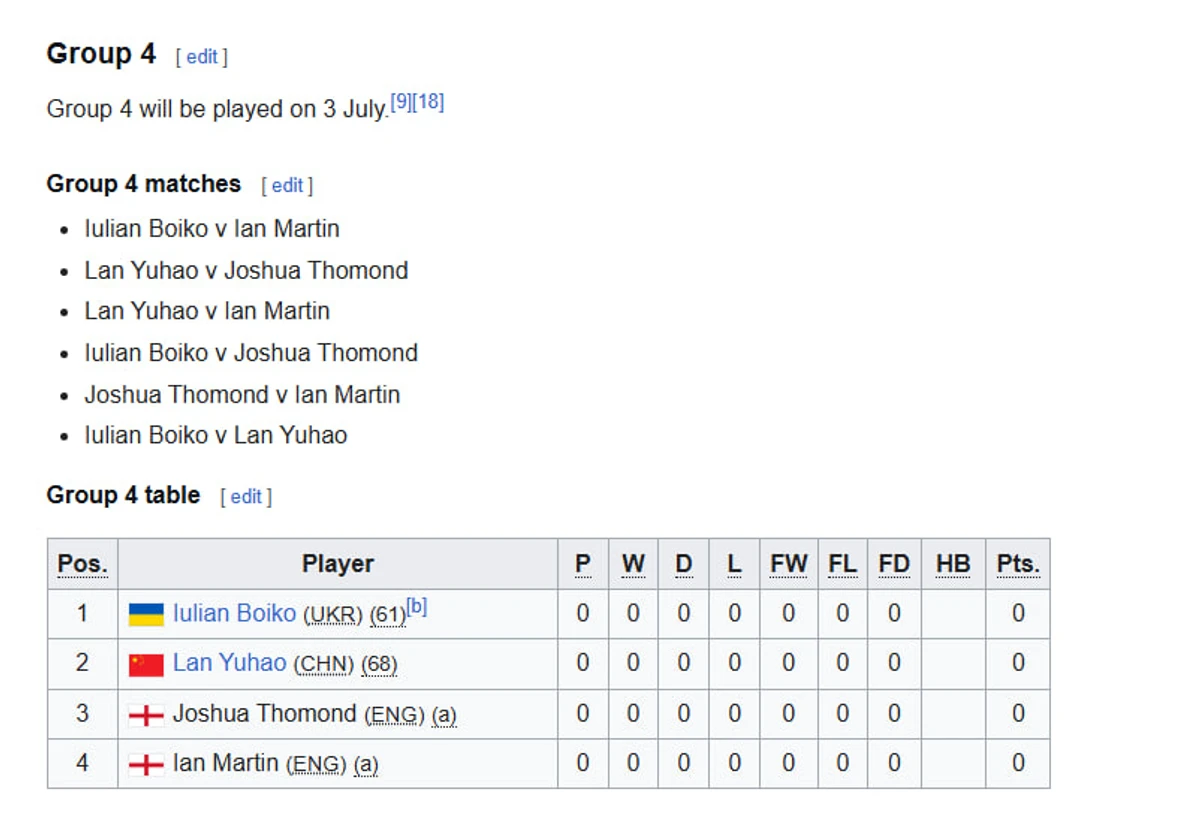The image size is (1200, 823).
Task: Edit the Group 4 matches section
Action: tap(287, 185)
